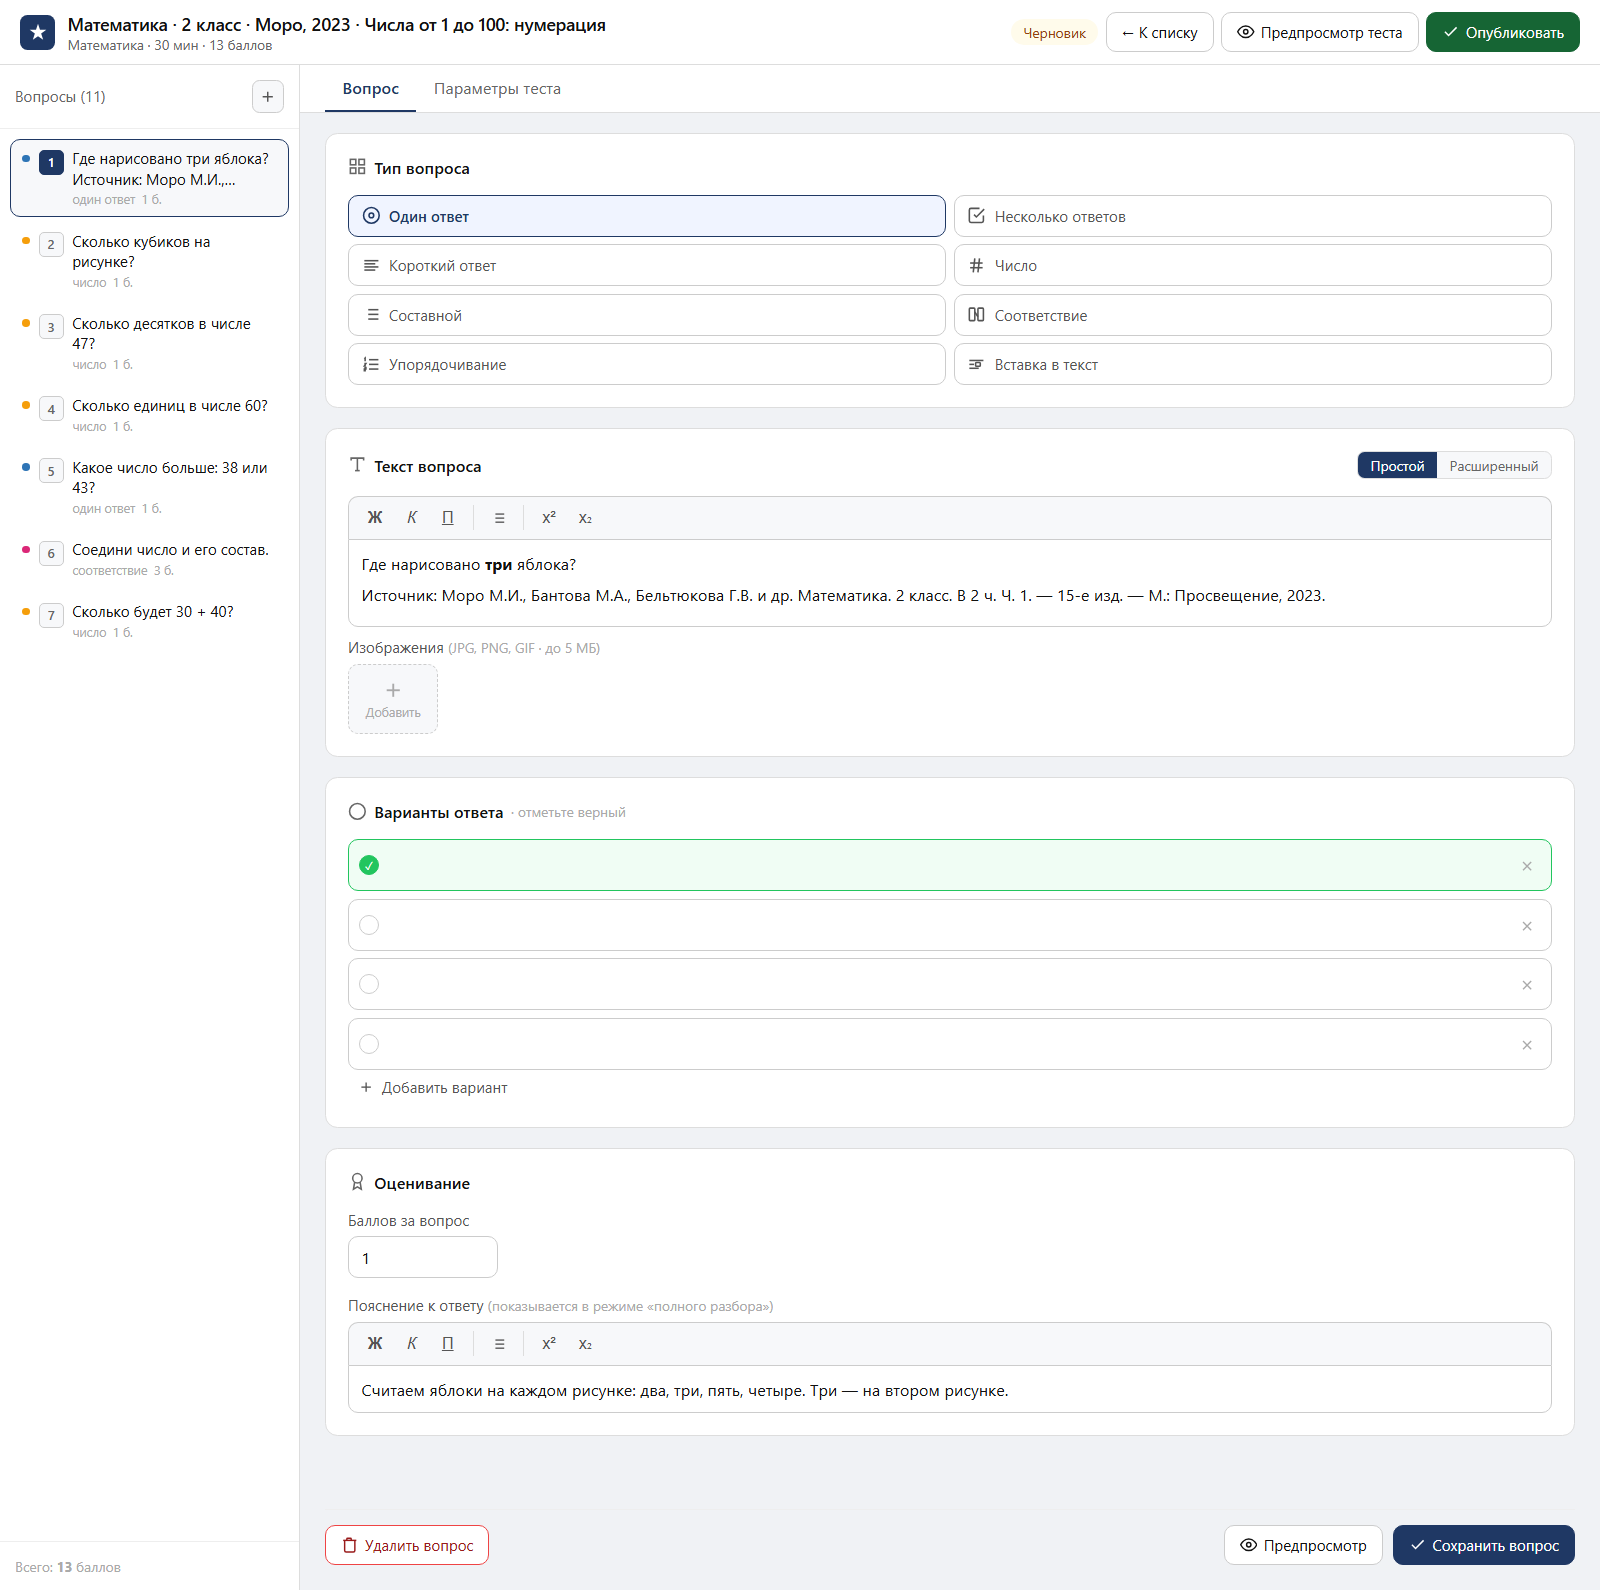Click Удалить вопрос button
The image size is (1600, 1590).
(x=407, y=1545)
